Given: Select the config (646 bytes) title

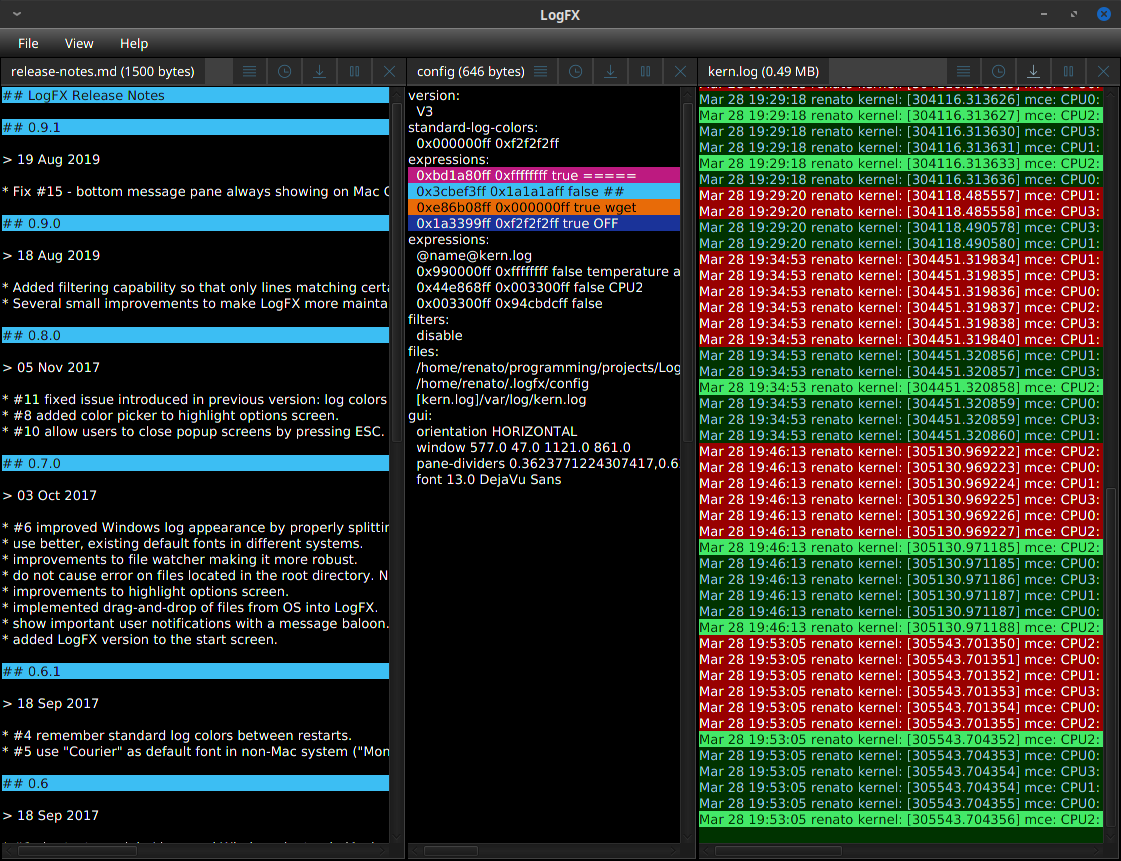Looking at the screenshot, I should pos(470,72).
